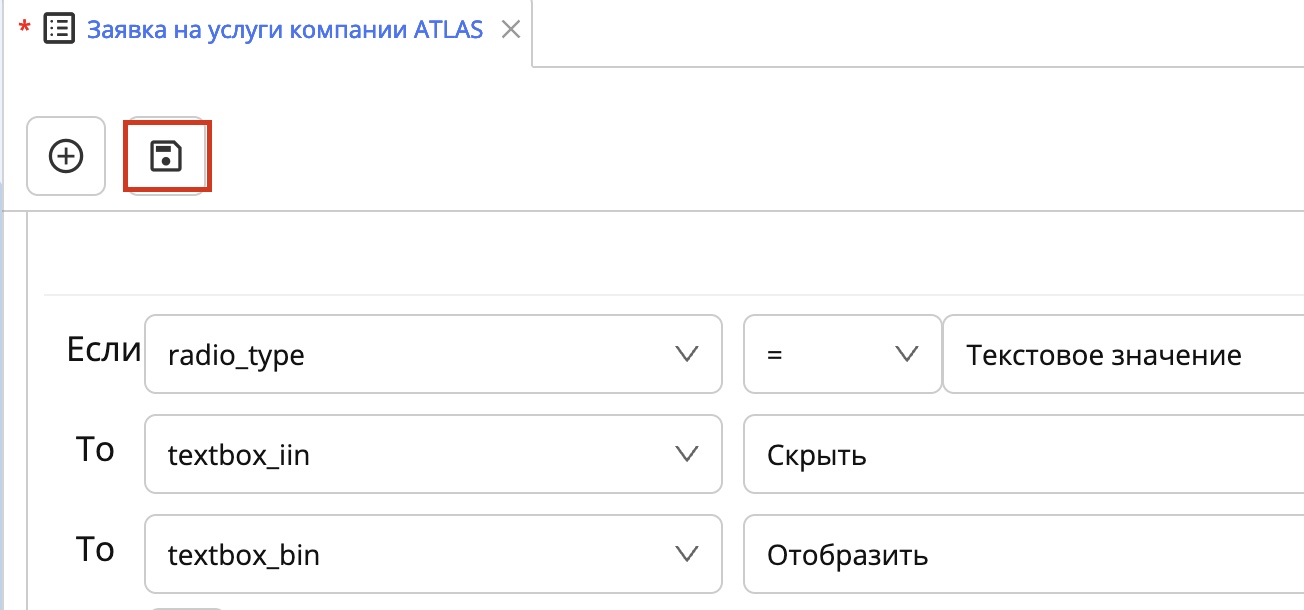The height and width of the screenshot is (610, 1304).
Task: Click the red asterisk marking unsaved changes
Action: [21, 30]
